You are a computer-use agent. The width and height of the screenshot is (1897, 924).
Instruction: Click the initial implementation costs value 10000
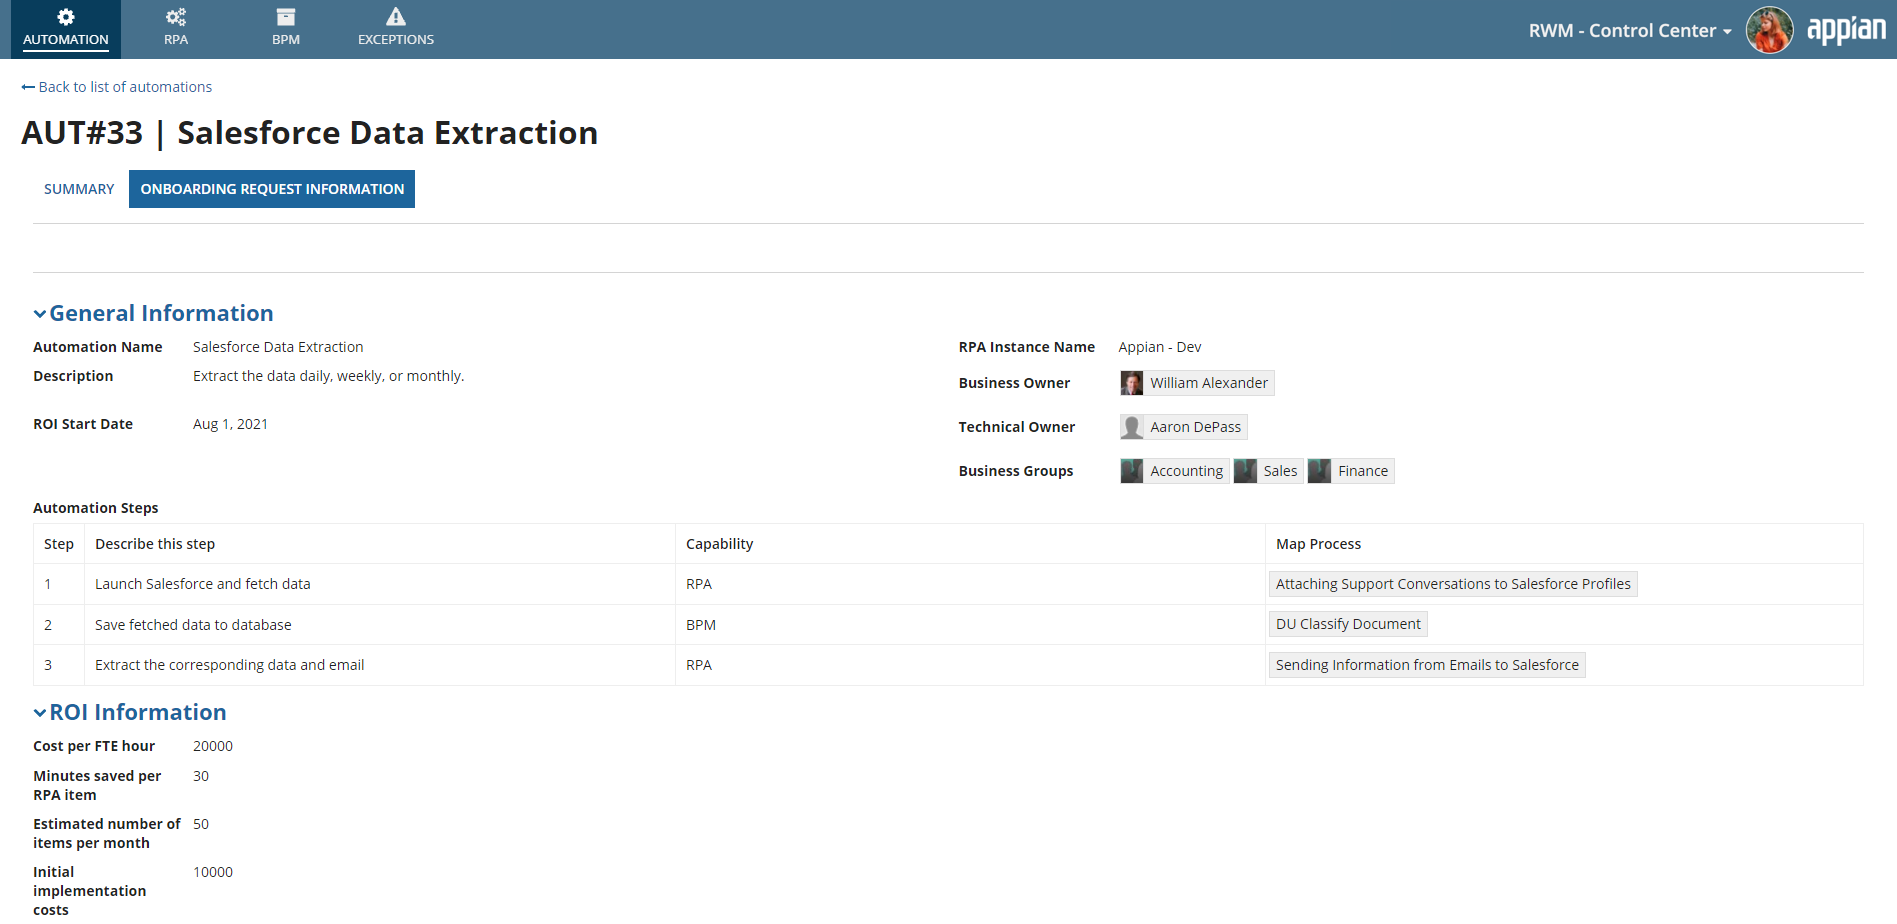tap(213, 872)
